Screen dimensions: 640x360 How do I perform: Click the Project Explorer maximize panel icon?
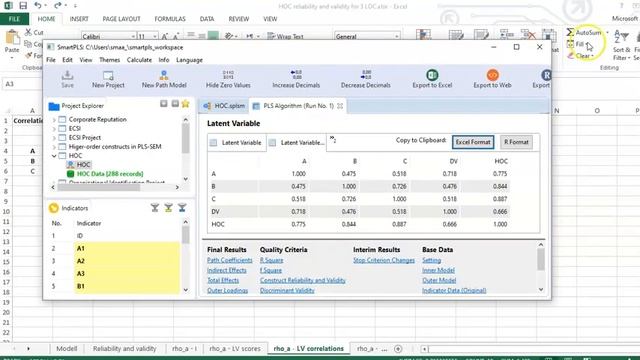click(175, 104)
